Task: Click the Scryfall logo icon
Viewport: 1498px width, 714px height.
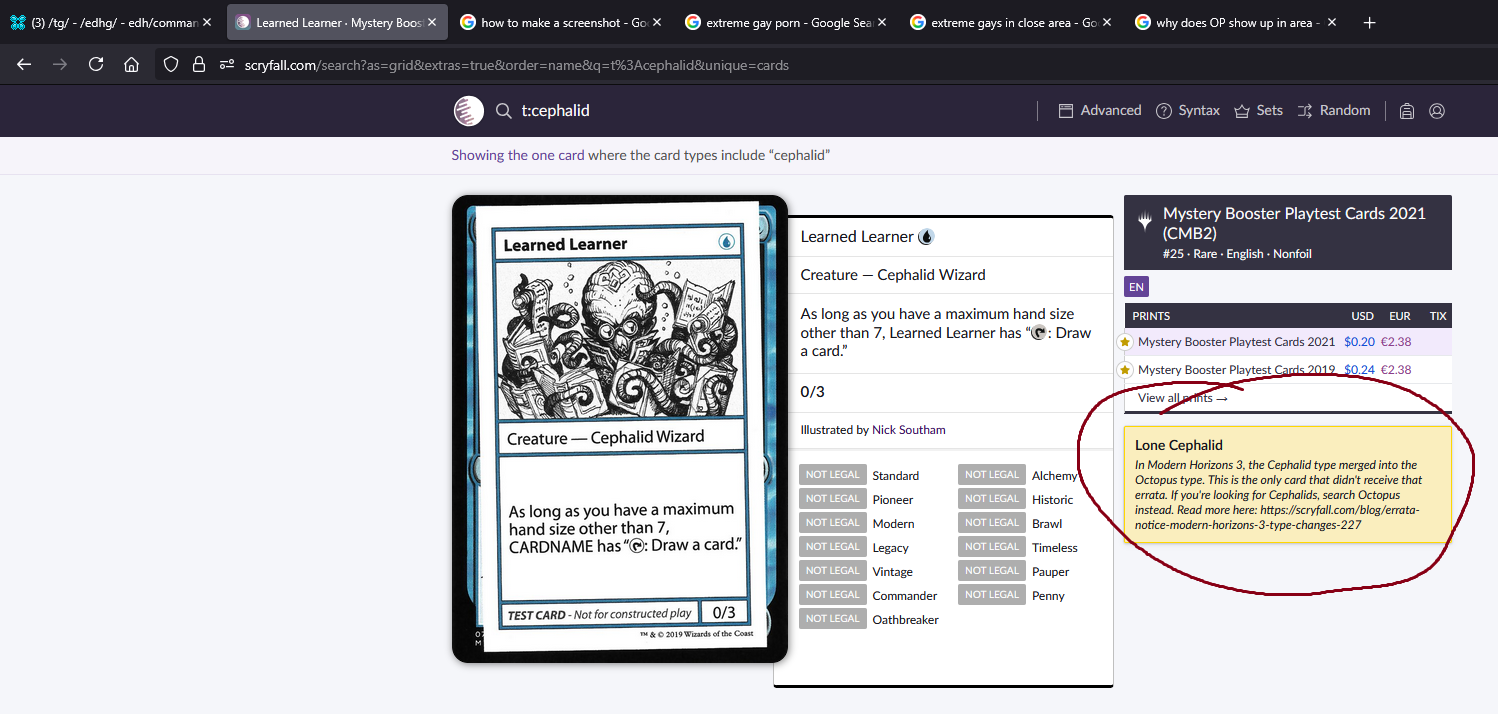Action: point(469,111)
